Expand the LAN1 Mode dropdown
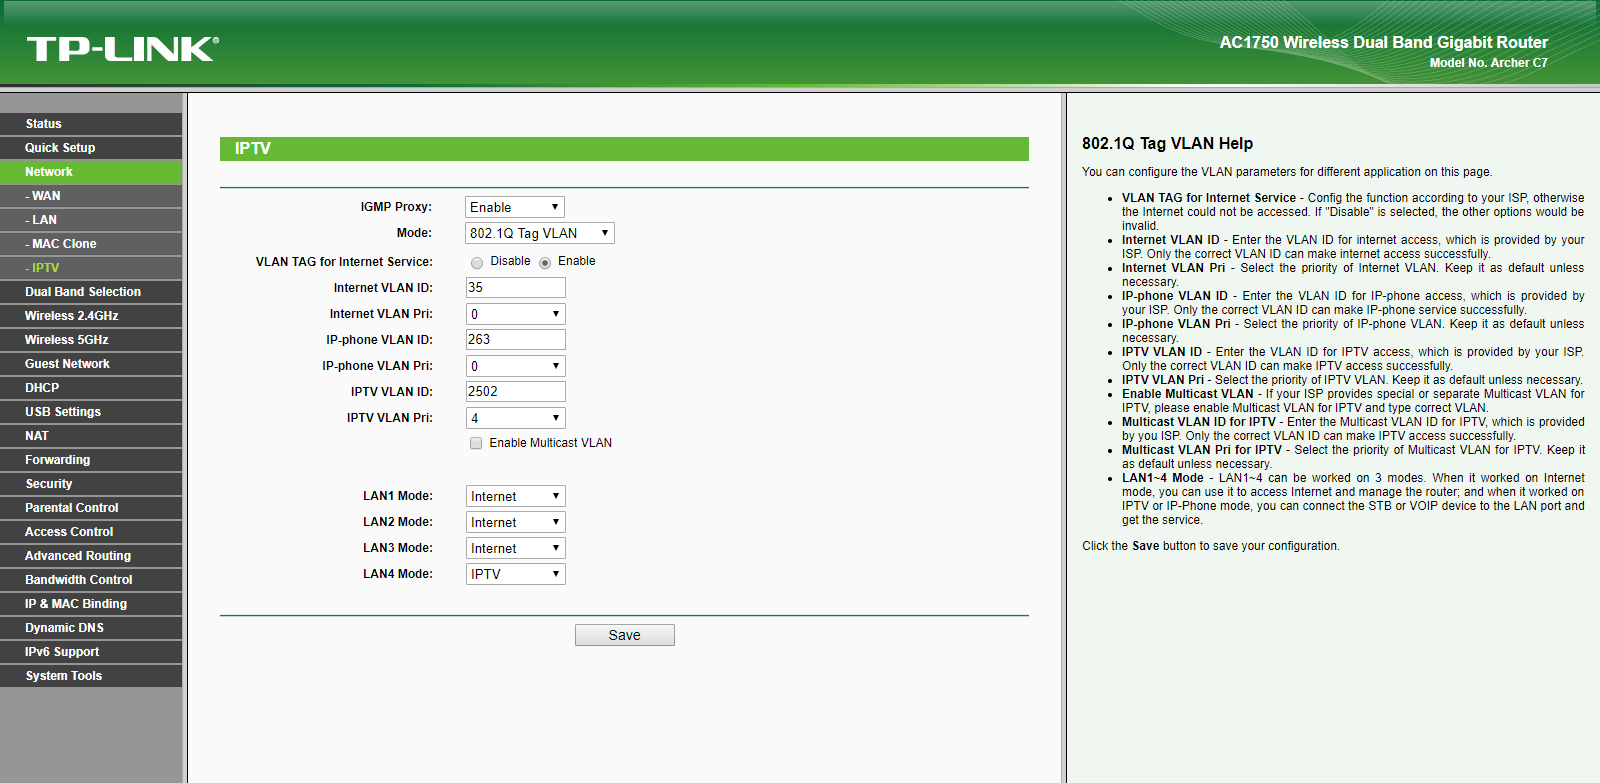Image resolution: width=1600 pixels, height=783 pixels. pyautogui.click(x=516, y=496)
